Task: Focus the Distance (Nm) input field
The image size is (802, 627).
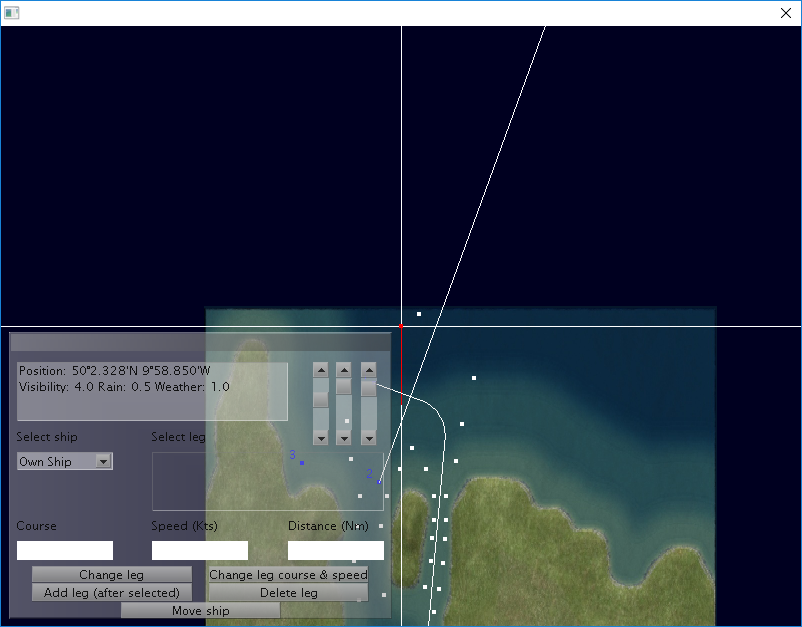Action: click(336, 550)
